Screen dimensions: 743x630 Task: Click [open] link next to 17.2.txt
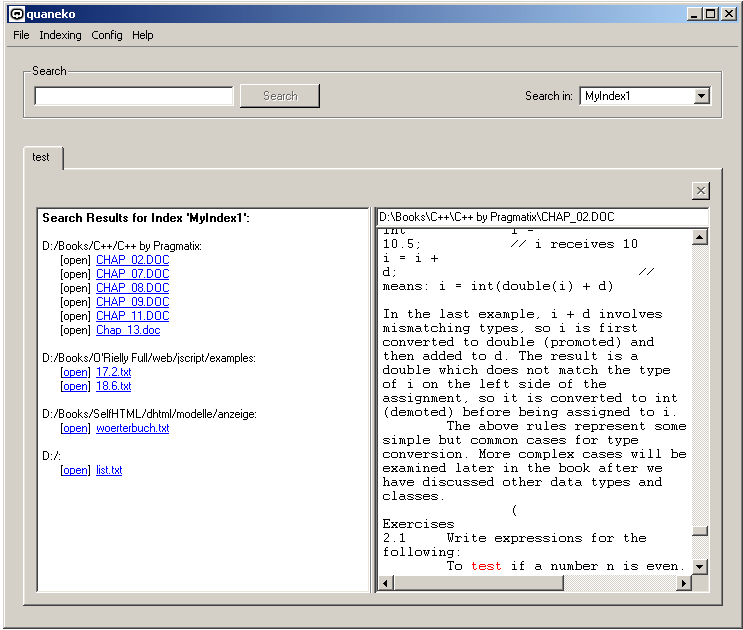click(75, 372)
